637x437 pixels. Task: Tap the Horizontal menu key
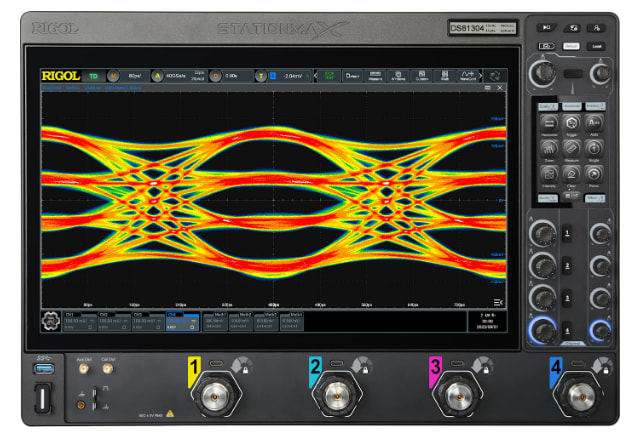(x=549, y=123)
